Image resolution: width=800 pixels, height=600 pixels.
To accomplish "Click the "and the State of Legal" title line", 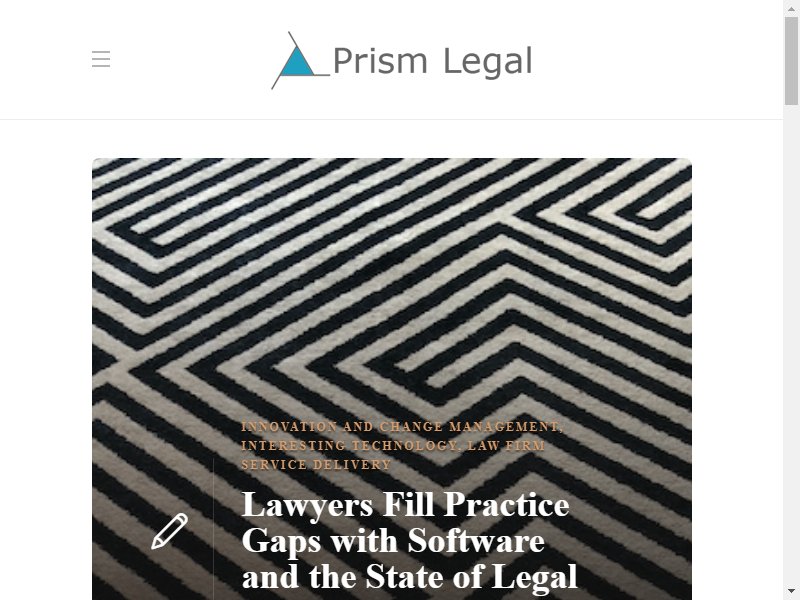I will (x=409, y=577).
